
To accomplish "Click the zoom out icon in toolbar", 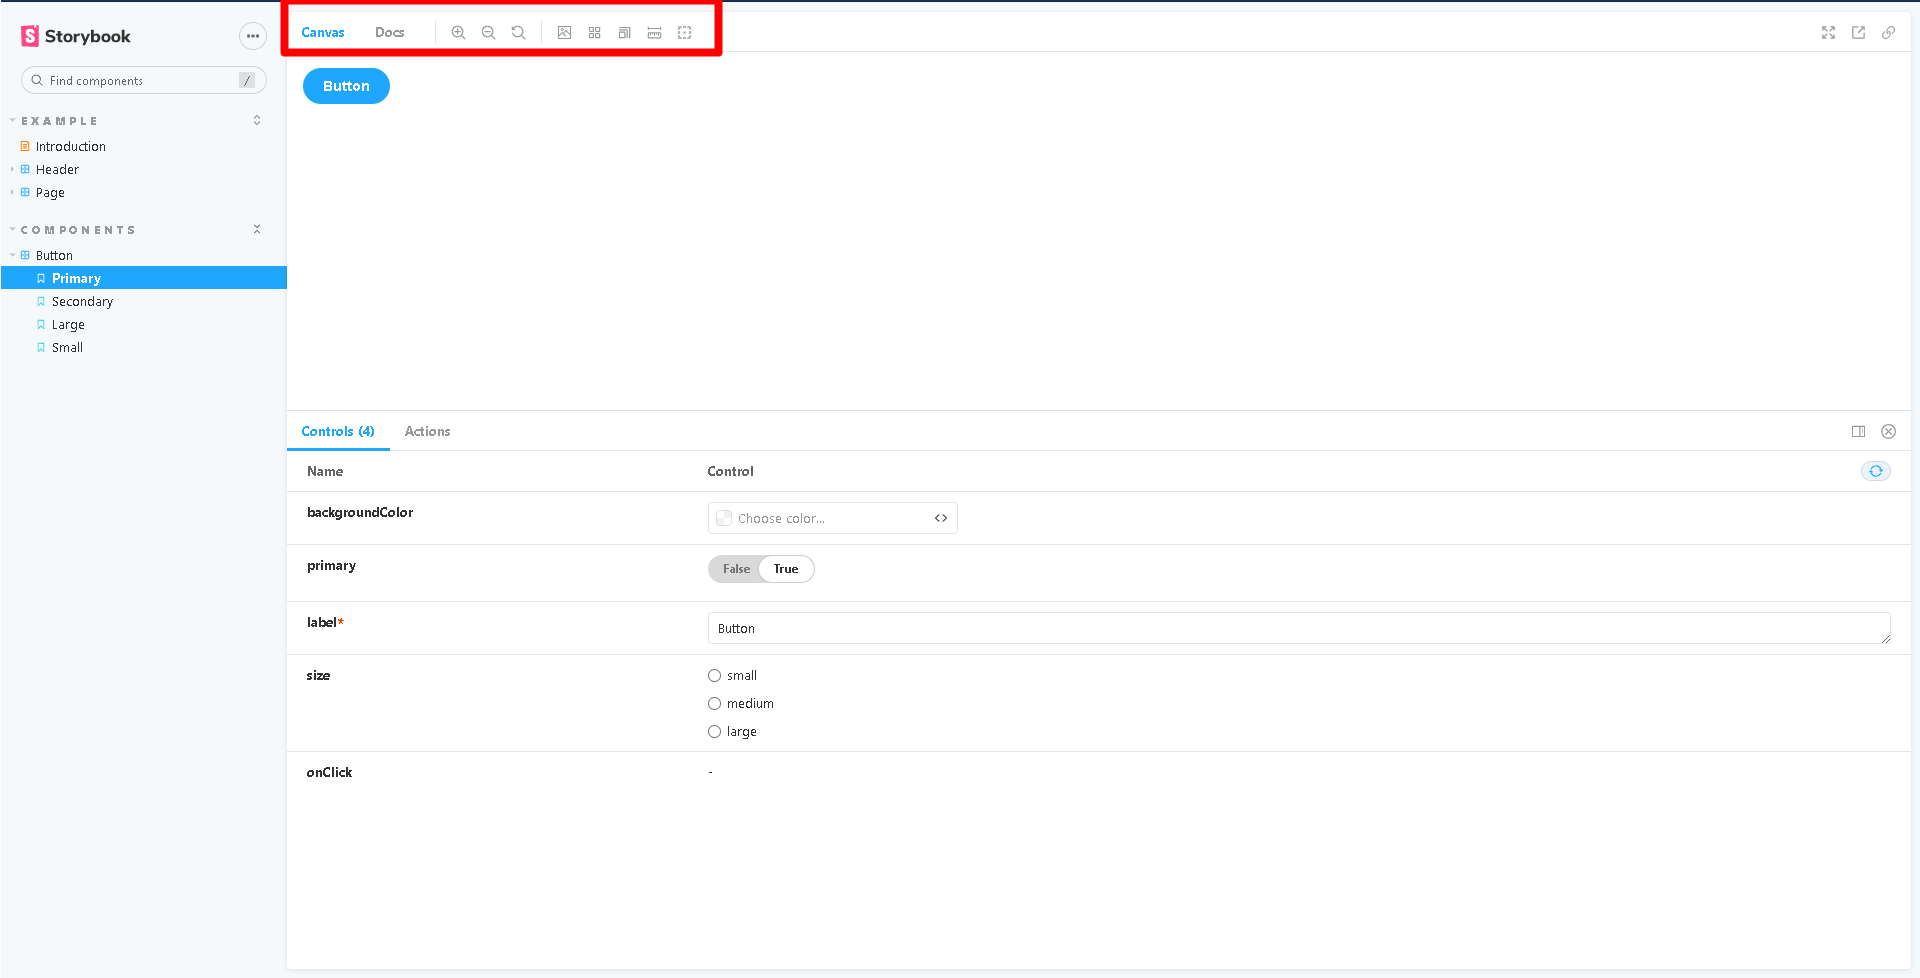I will 488,33.
